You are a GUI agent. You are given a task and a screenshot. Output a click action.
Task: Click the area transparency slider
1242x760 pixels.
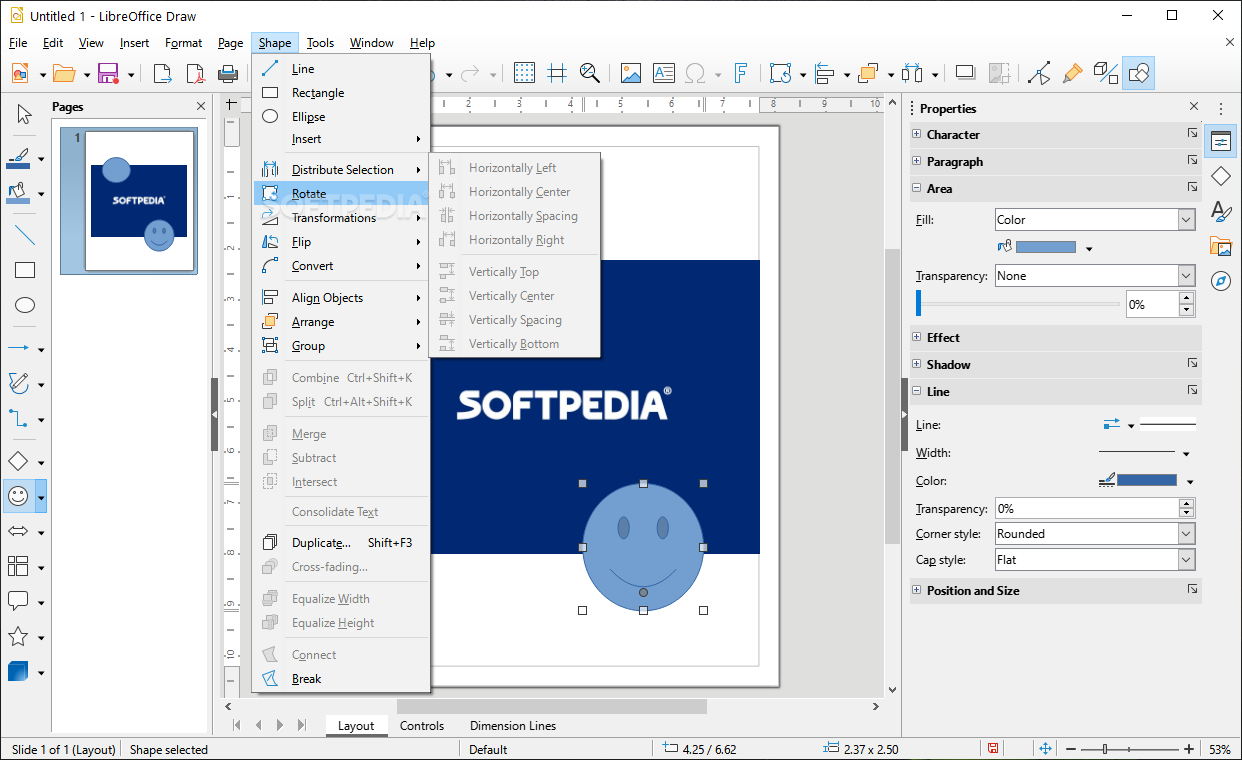click(x=1018, y=304)
